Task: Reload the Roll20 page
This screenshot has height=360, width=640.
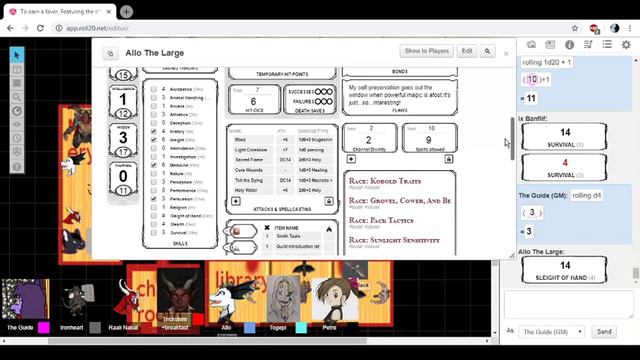Action: tap(40, 28)
